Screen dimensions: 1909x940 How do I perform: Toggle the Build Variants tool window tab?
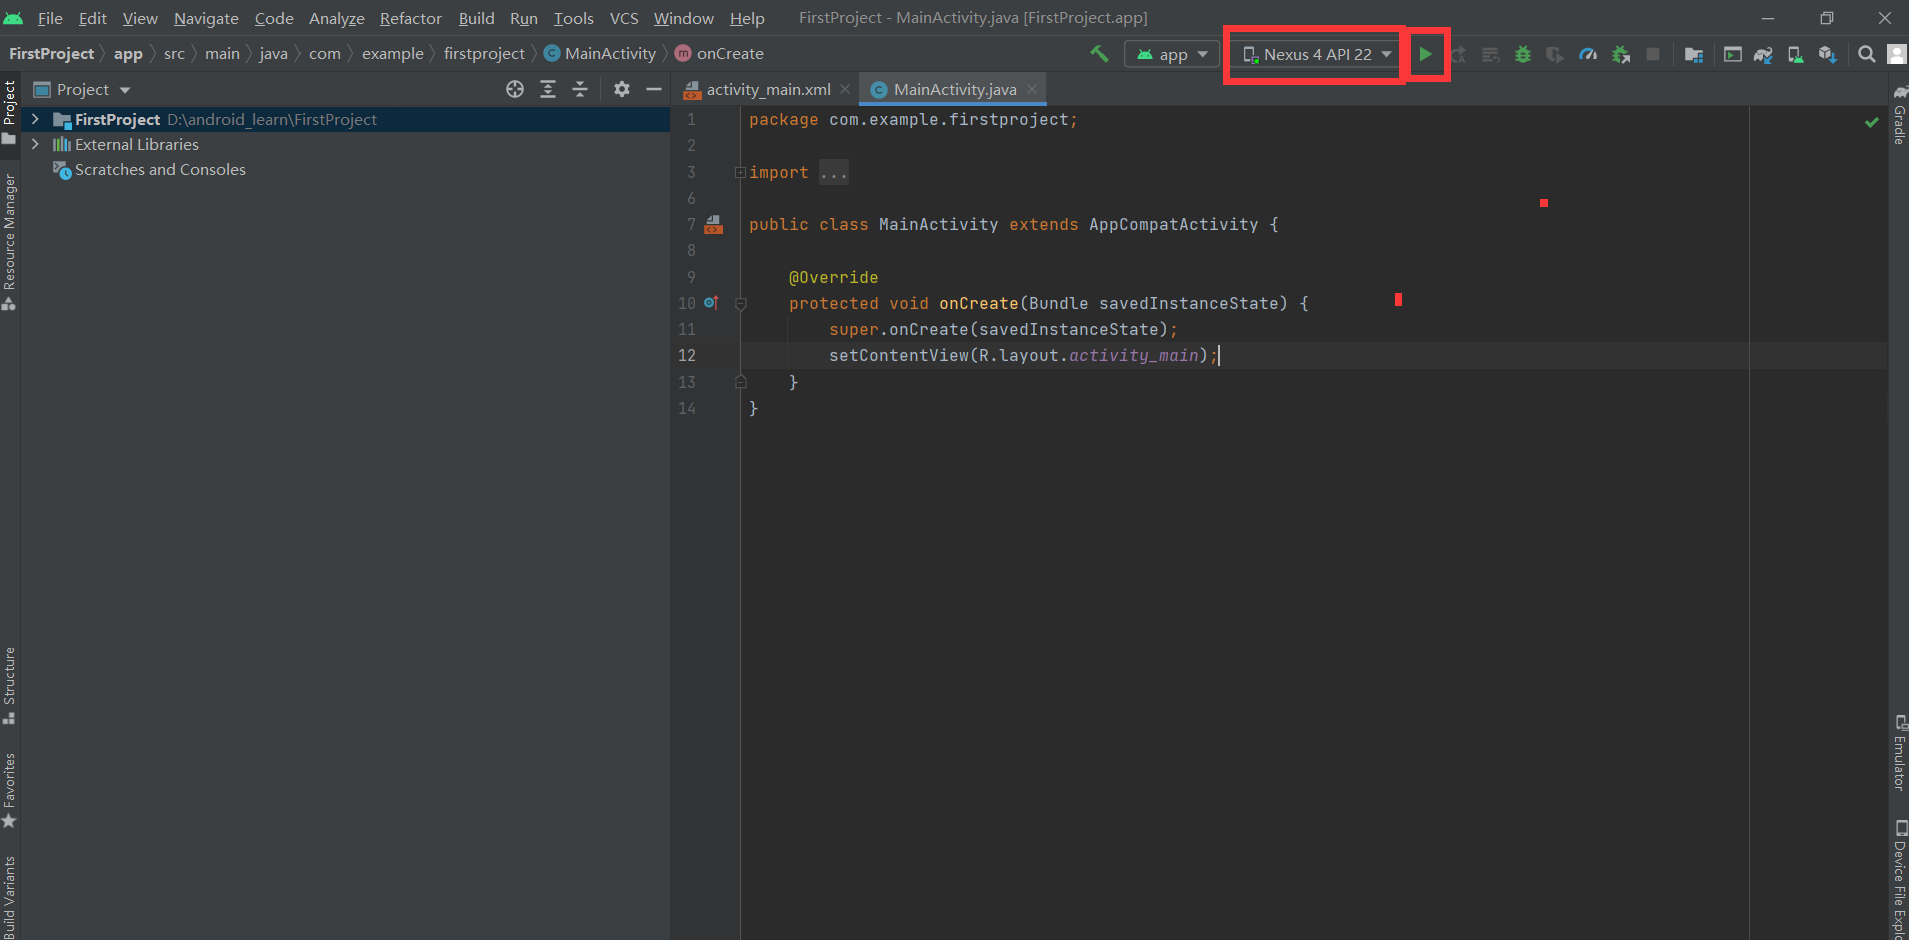[x=10, y=896]
